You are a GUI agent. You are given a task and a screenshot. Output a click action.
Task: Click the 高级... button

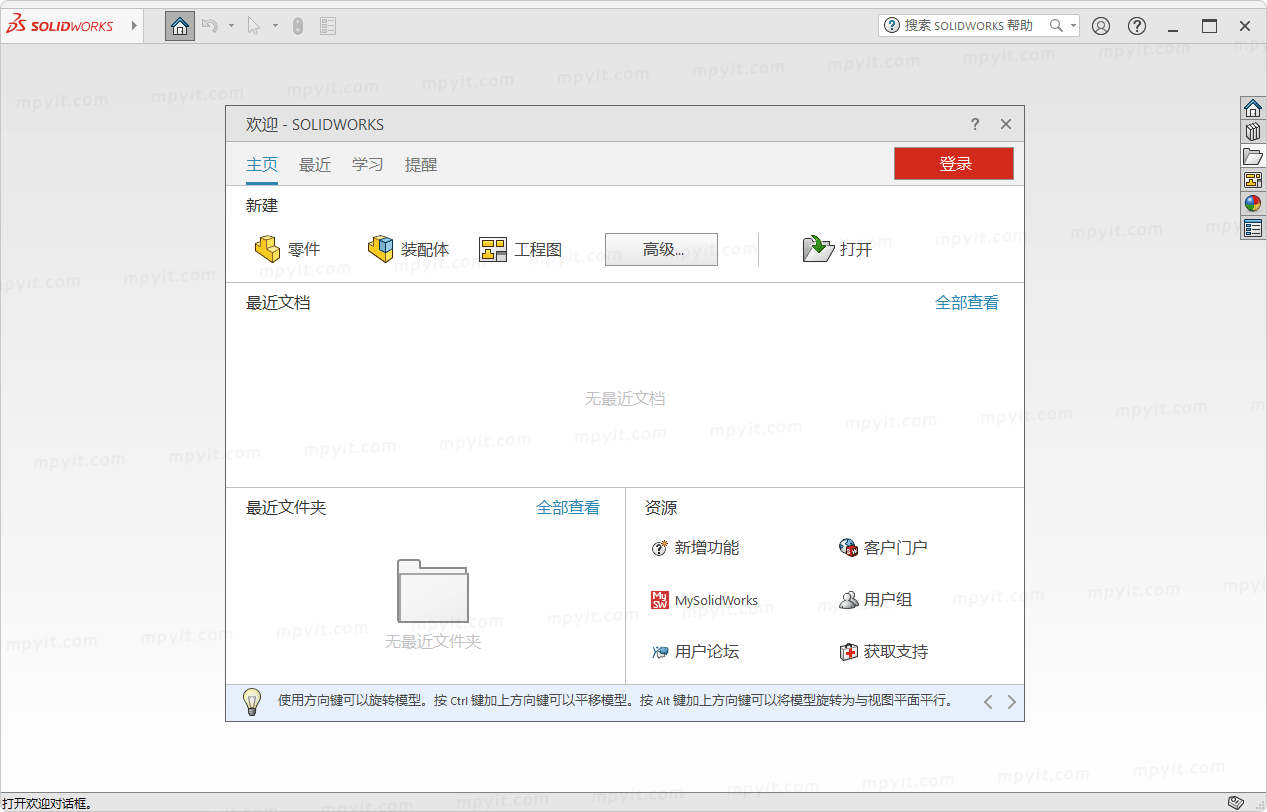click(x=661, y=249)
